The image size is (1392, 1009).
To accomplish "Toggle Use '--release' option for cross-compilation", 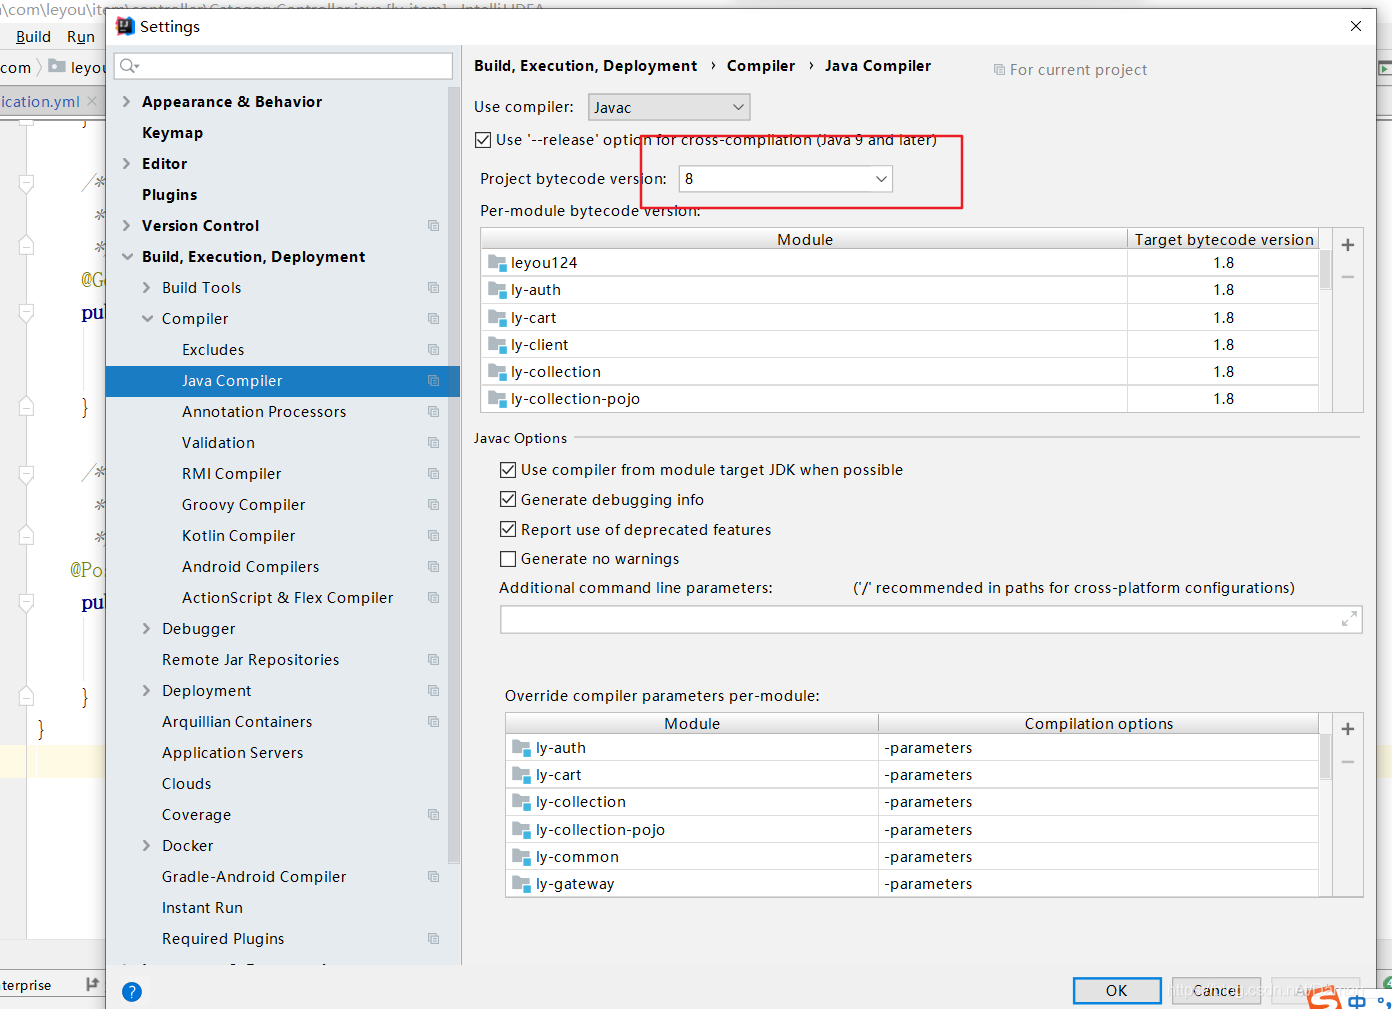I will click(x=483, y=140).
